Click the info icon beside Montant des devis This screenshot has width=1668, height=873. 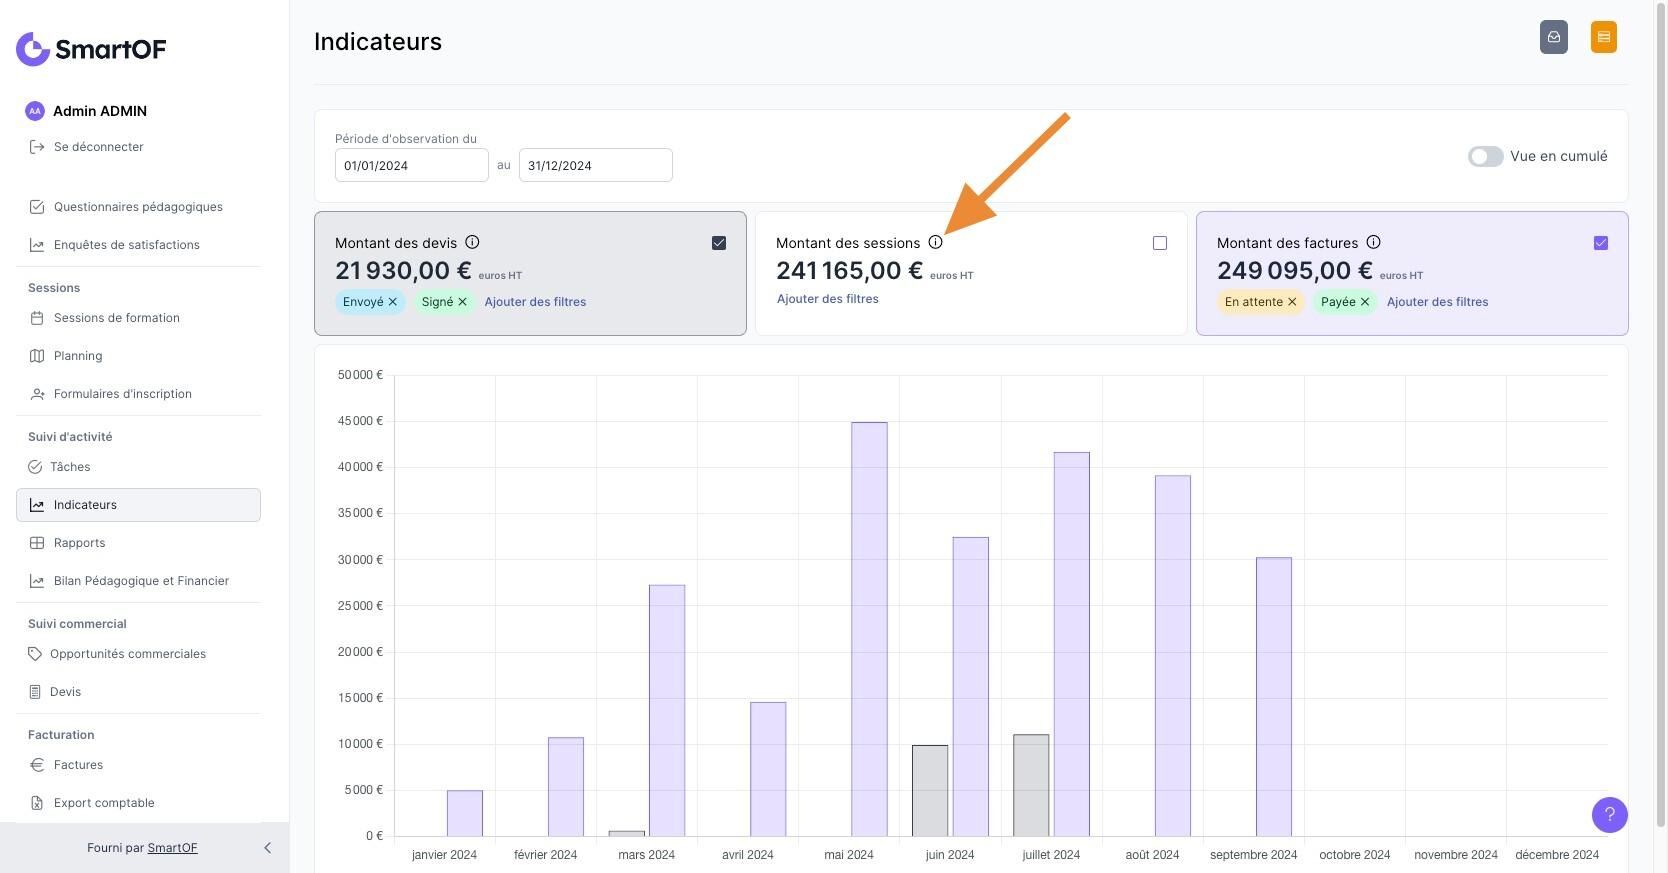point(472,242)
